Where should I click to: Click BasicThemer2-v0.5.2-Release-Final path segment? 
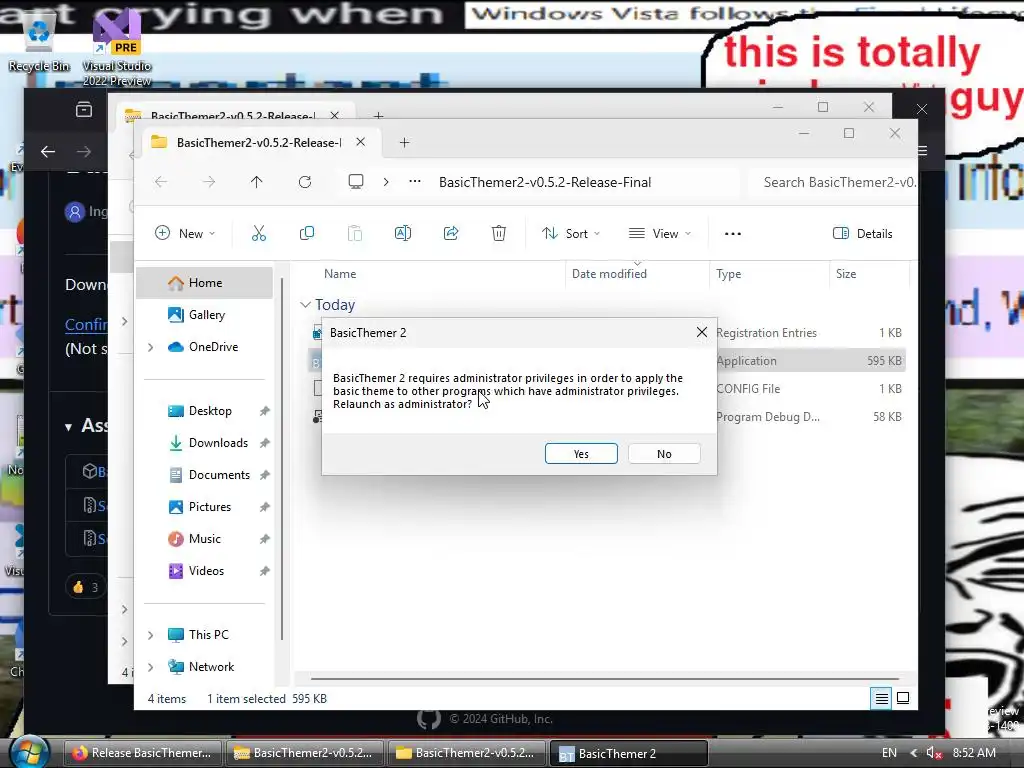(545, 182)
